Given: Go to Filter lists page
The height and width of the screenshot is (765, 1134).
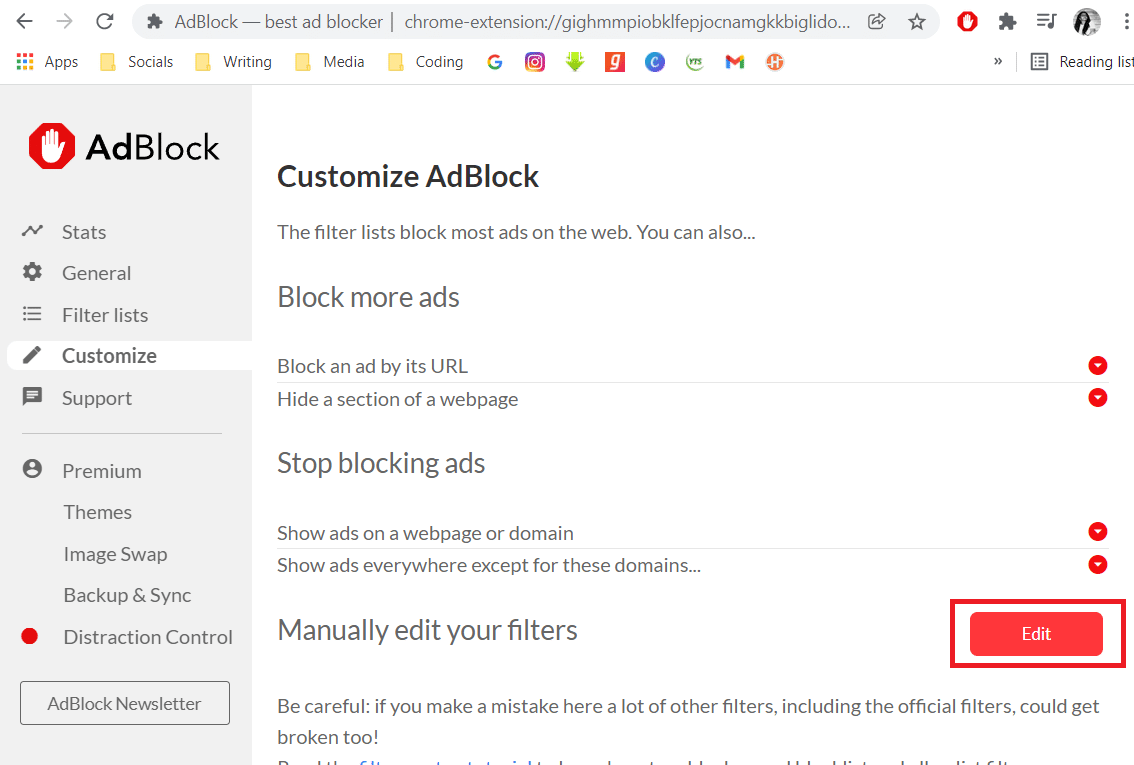Looking at the screenshot, I should pyautogui.click(x=105, y=315).
